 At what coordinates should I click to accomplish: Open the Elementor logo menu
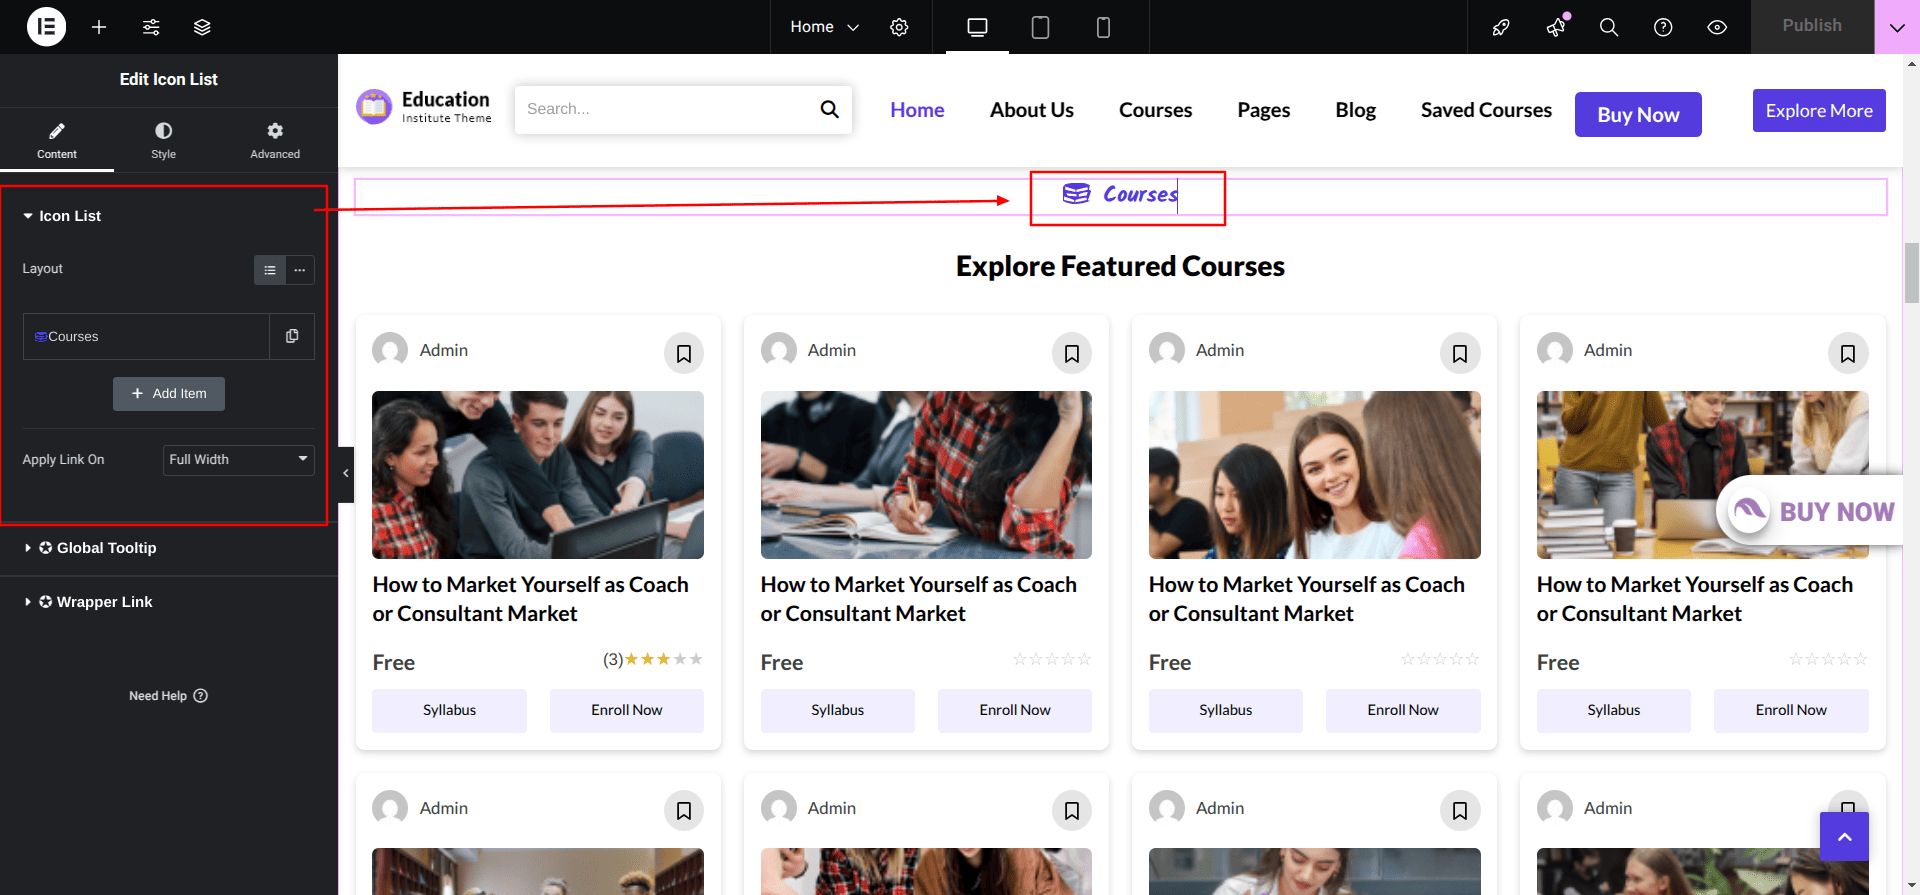click(x=46, y=27)
